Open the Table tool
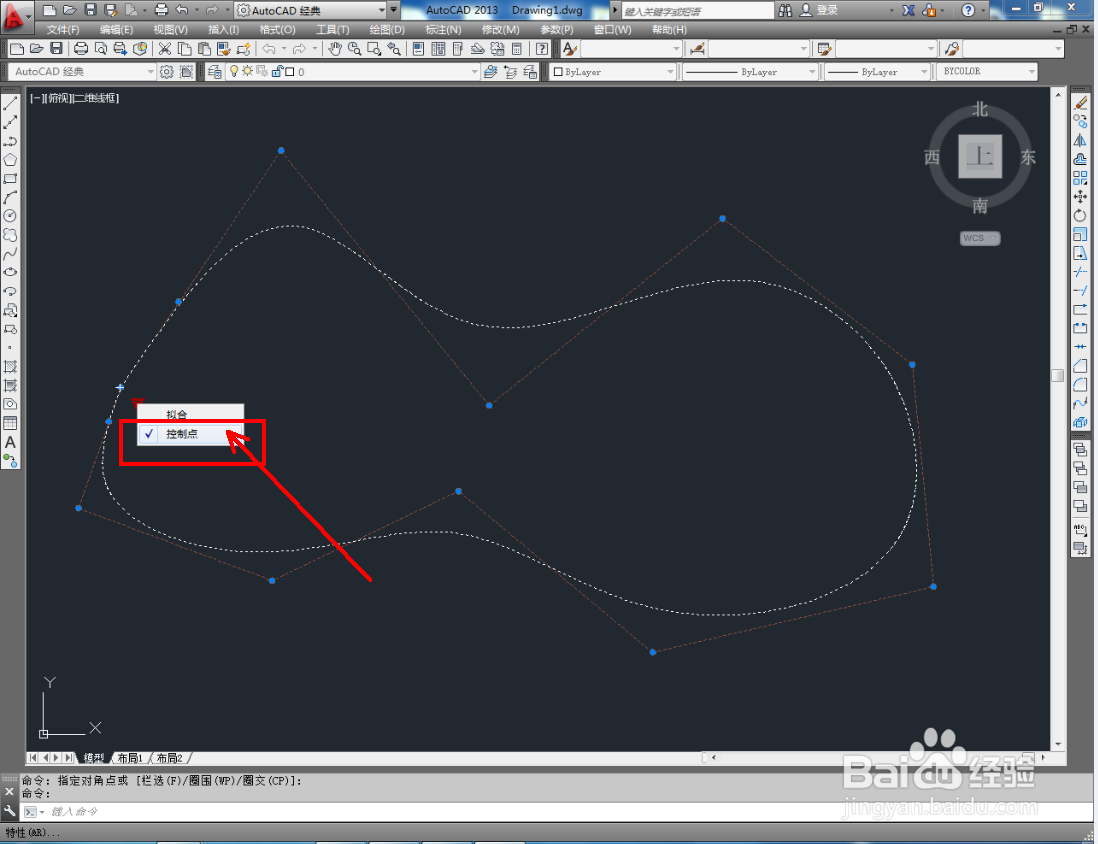This screenshot has height=844, width=1098. point(11,423)
